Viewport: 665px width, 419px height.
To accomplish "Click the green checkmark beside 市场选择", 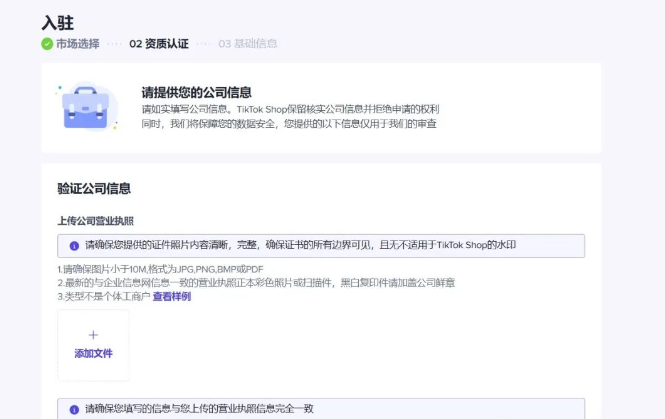I will [x=47, y=44].
